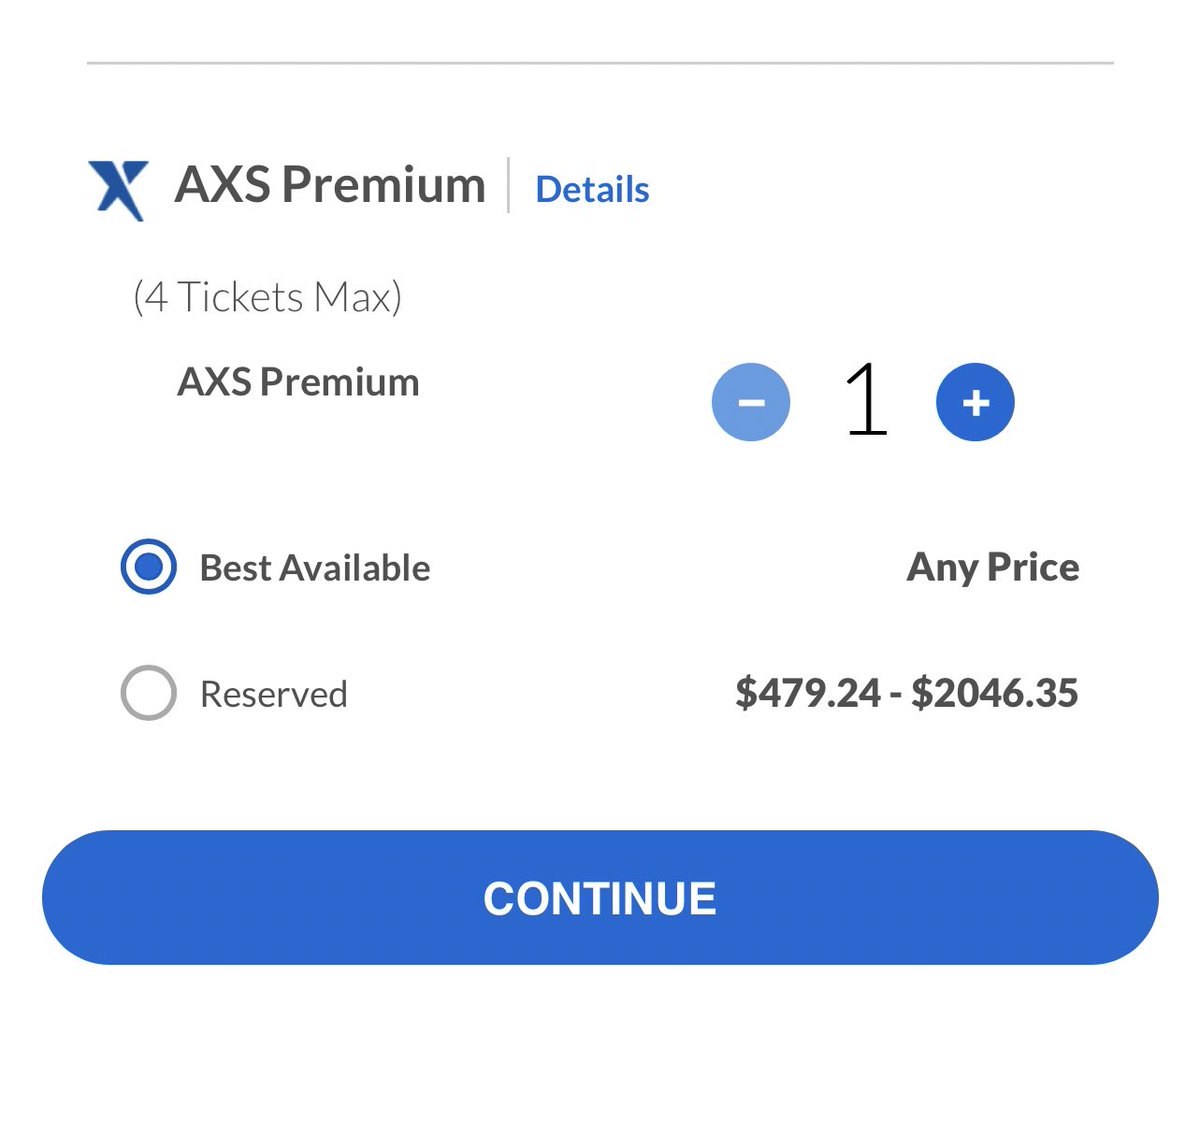This screenshot has height=1135, width=1200.
Task: Open the Details link
Action: click(592, 189)
